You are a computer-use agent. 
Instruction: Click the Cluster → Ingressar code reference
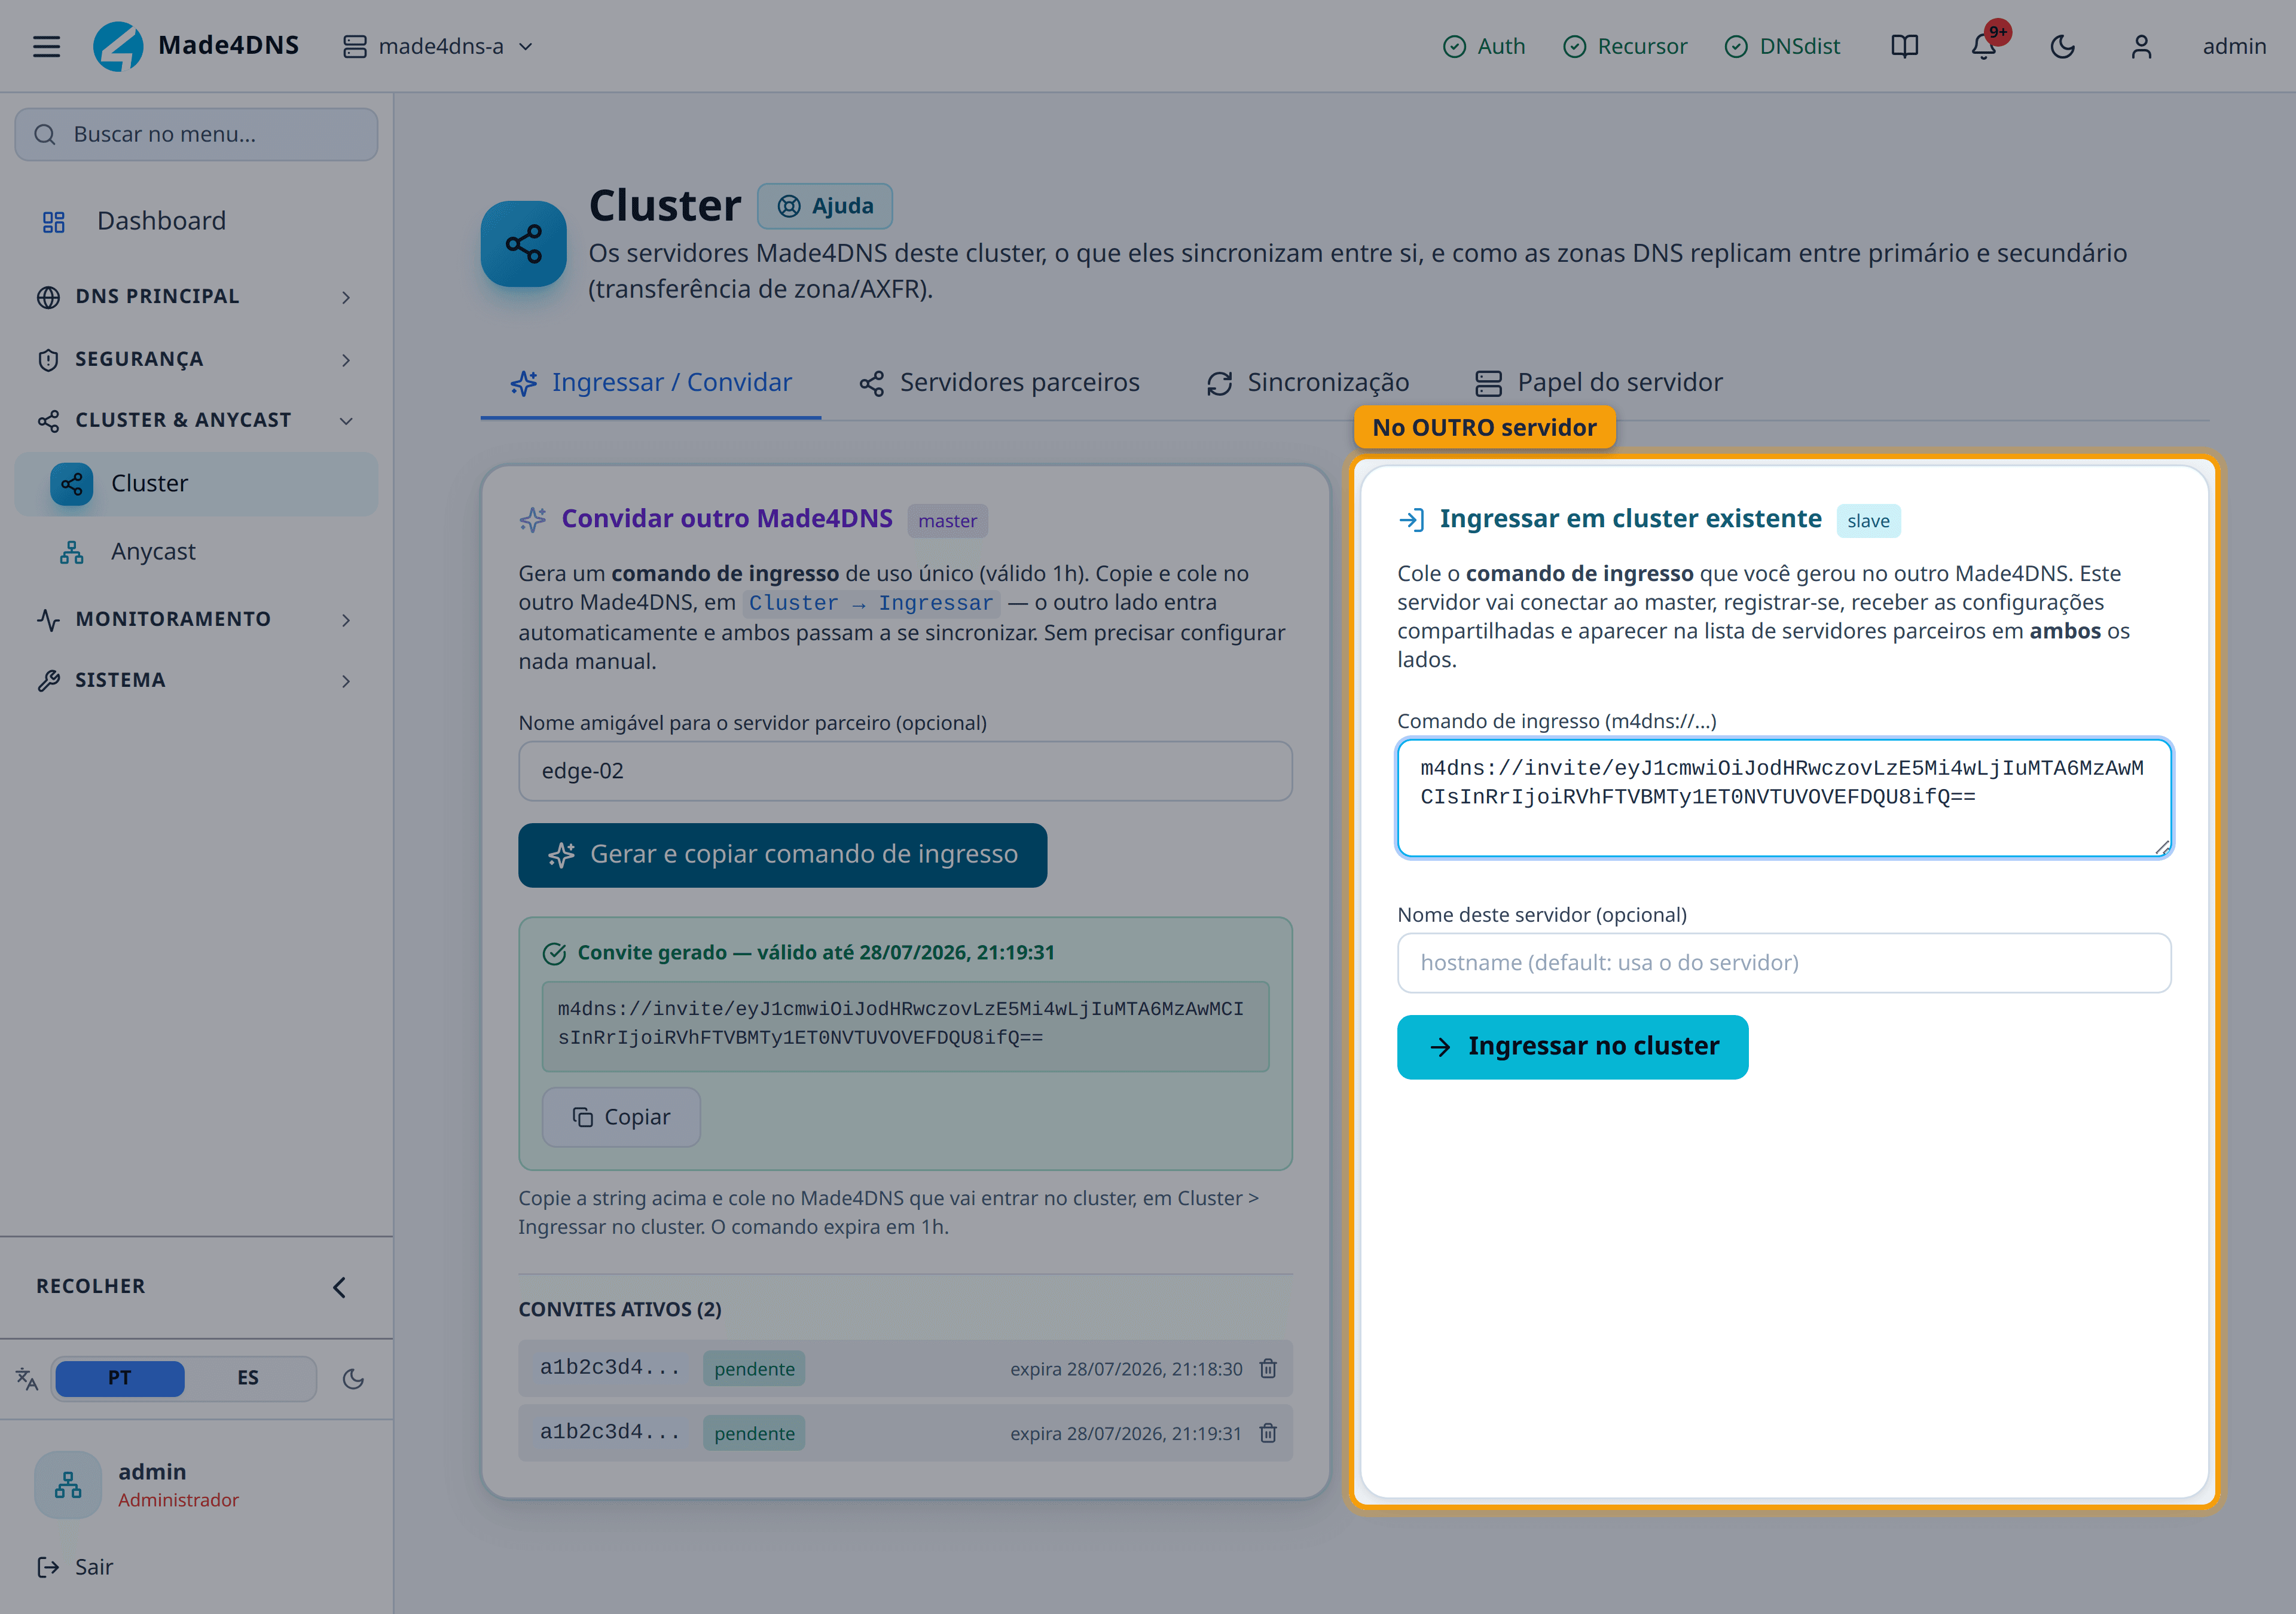pos(871,603)
